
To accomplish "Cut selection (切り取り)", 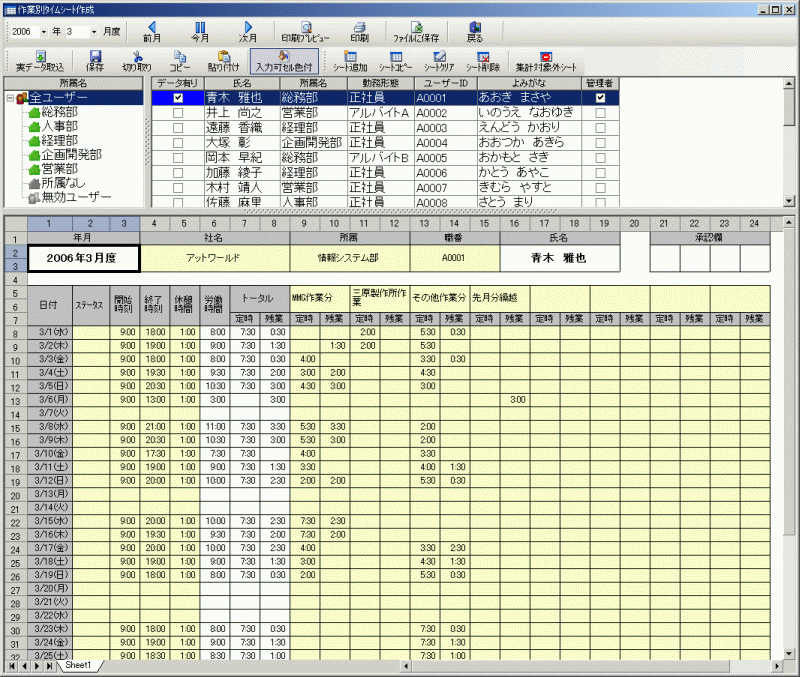I will 137,61.
